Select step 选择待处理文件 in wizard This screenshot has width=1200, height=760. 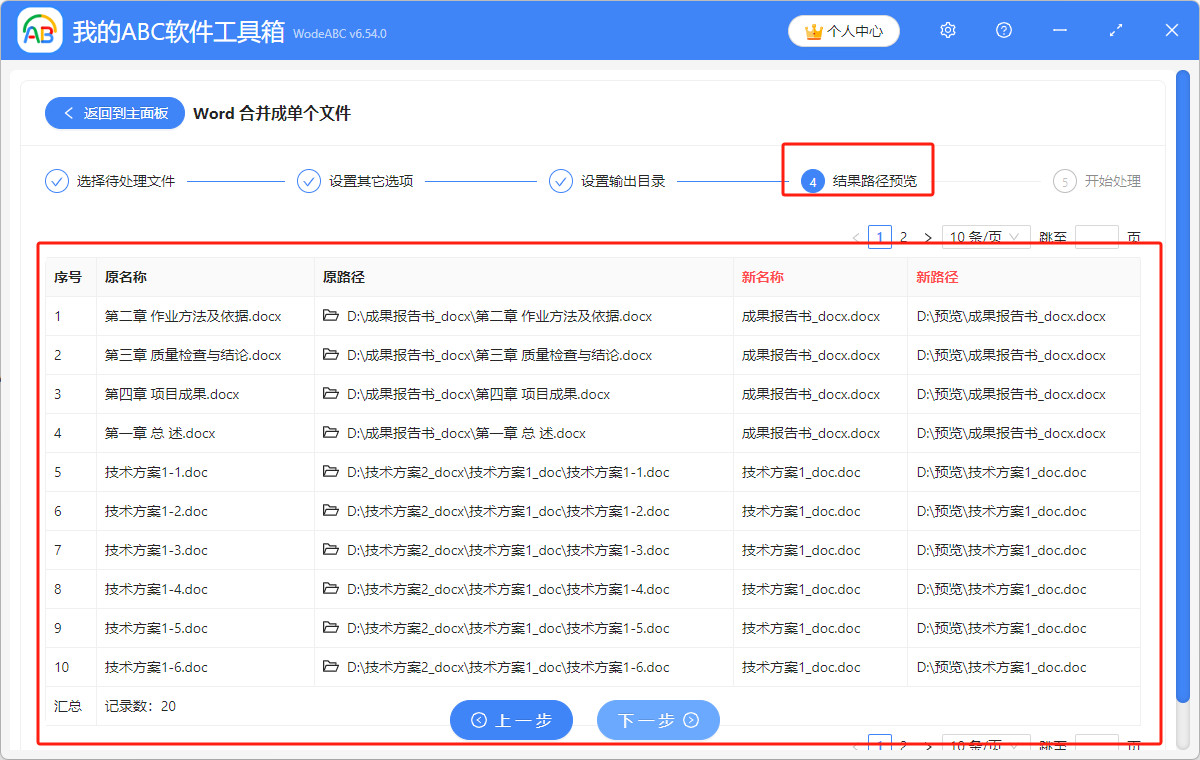[x=111, y=181]
